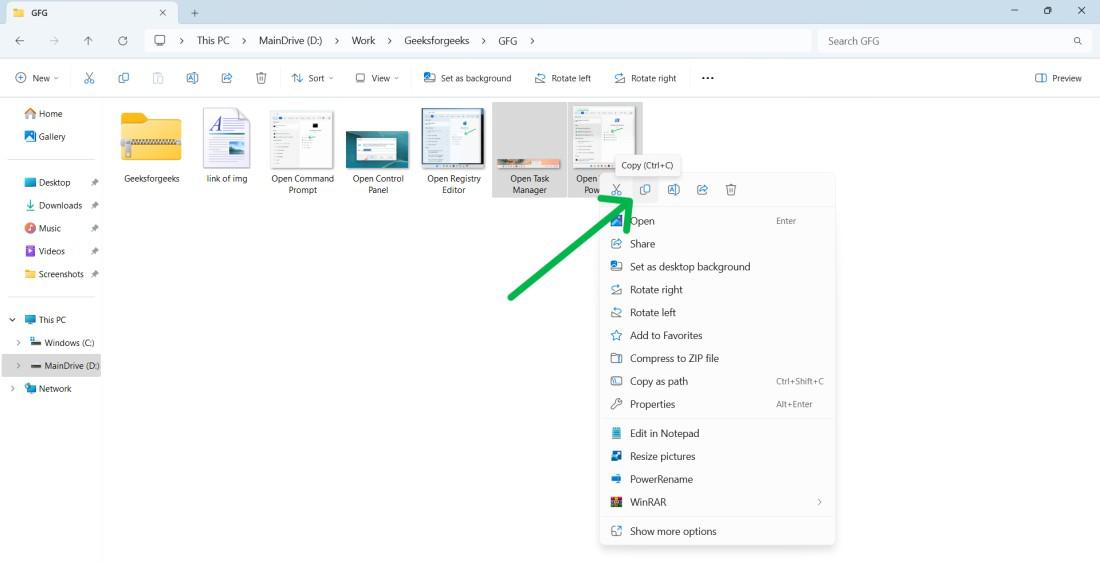Go back with the left arrow
This screenshot has height=563, width=1100.
20,41
